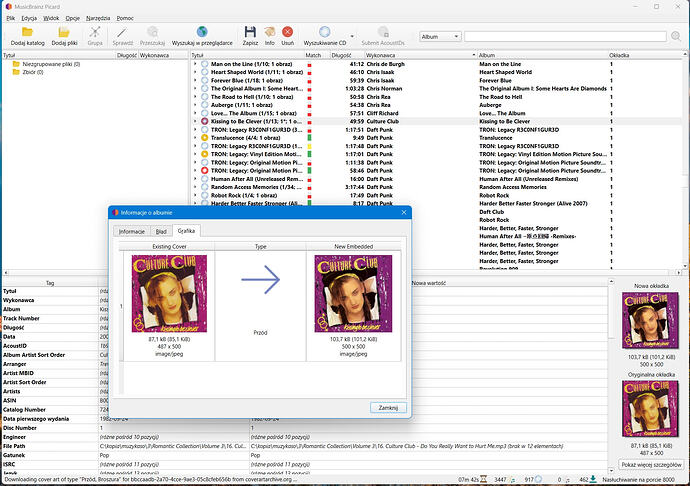Click green match indicator of Vinyl Edition row
Image resolution: width=690 pixels, height=486 pixels.
[x=309, y=154]
